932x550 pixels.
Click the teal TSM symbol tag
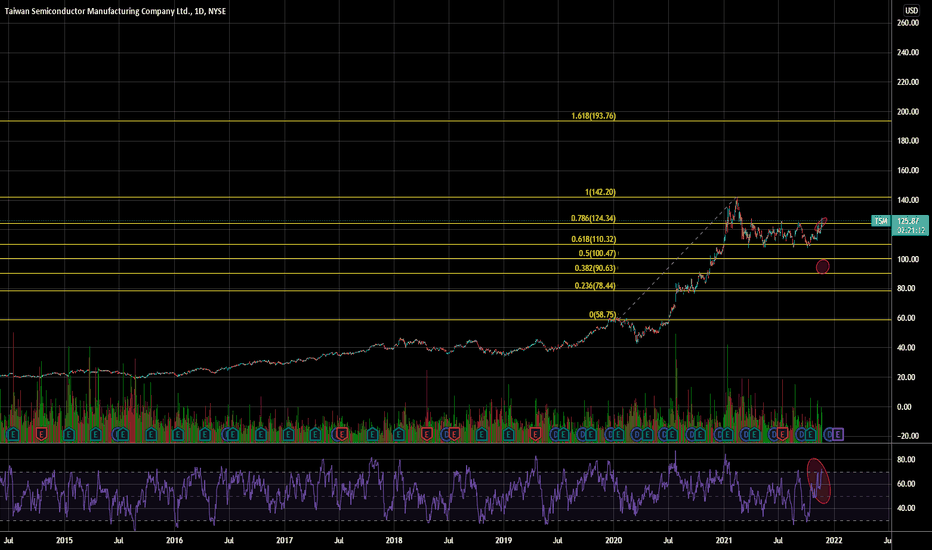[880, 221]
